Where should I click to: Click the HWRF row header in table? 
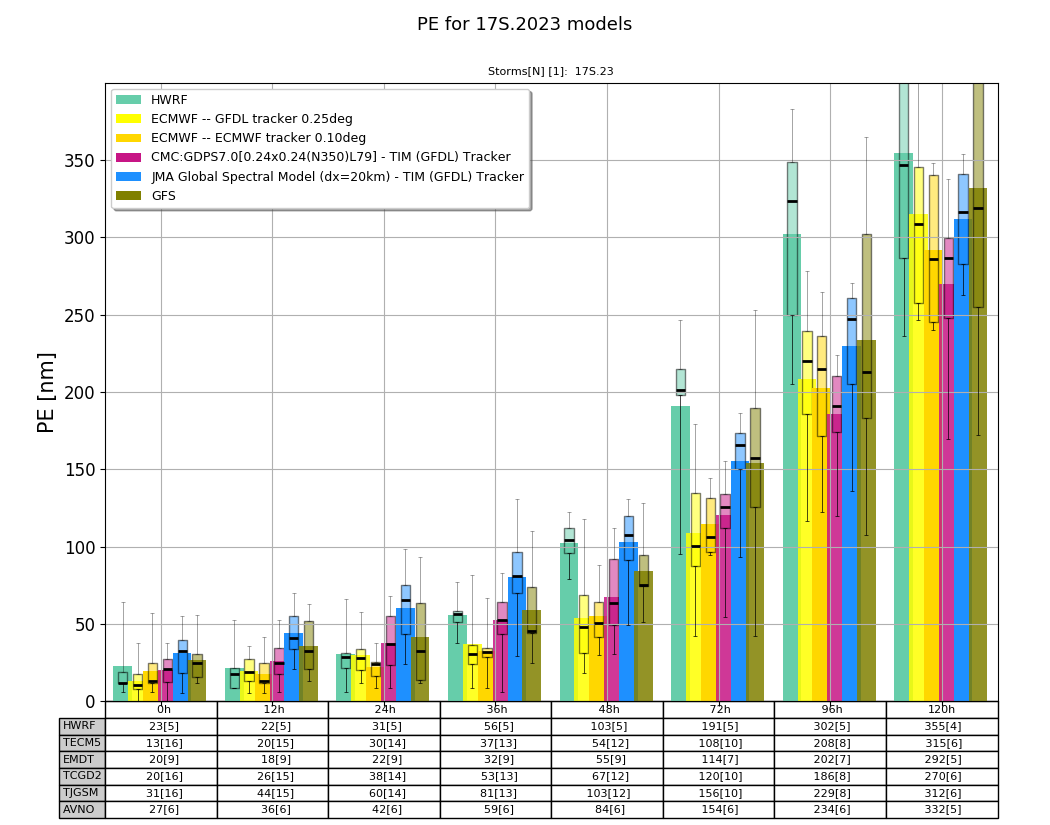[x=82, y=726]
